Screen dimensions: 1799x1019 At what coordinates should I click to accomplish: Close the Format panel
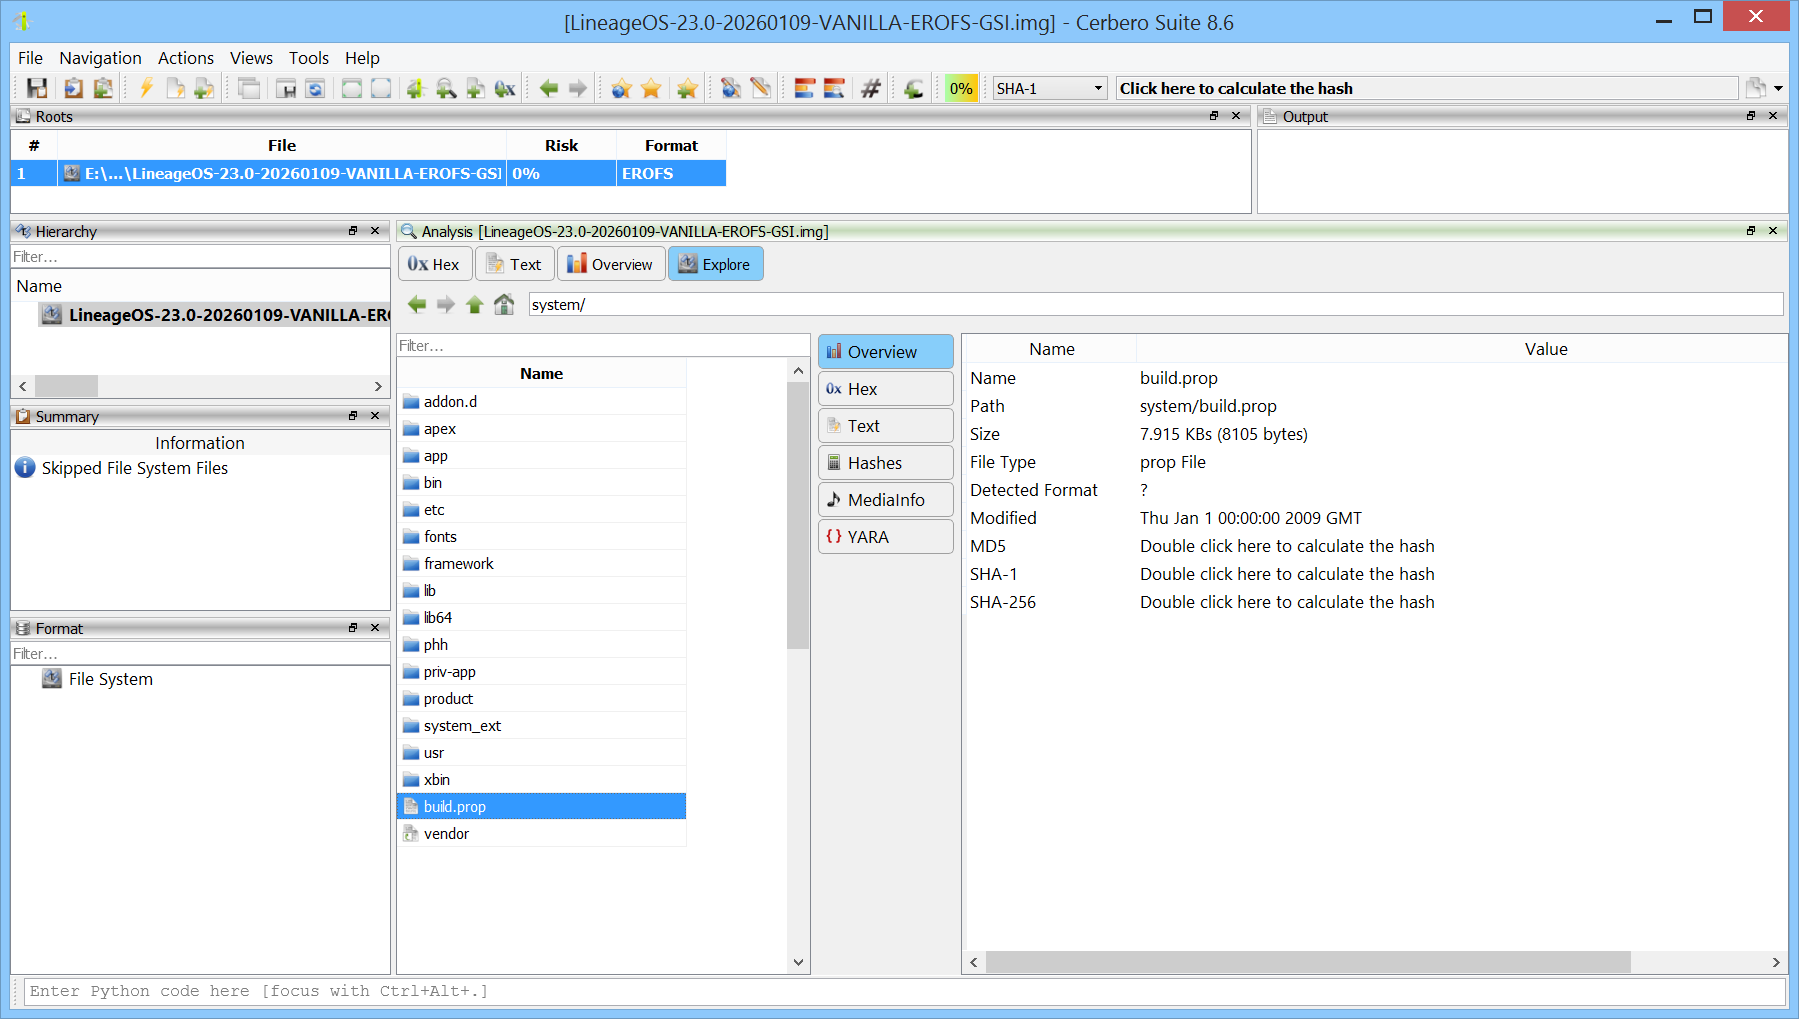375,628
